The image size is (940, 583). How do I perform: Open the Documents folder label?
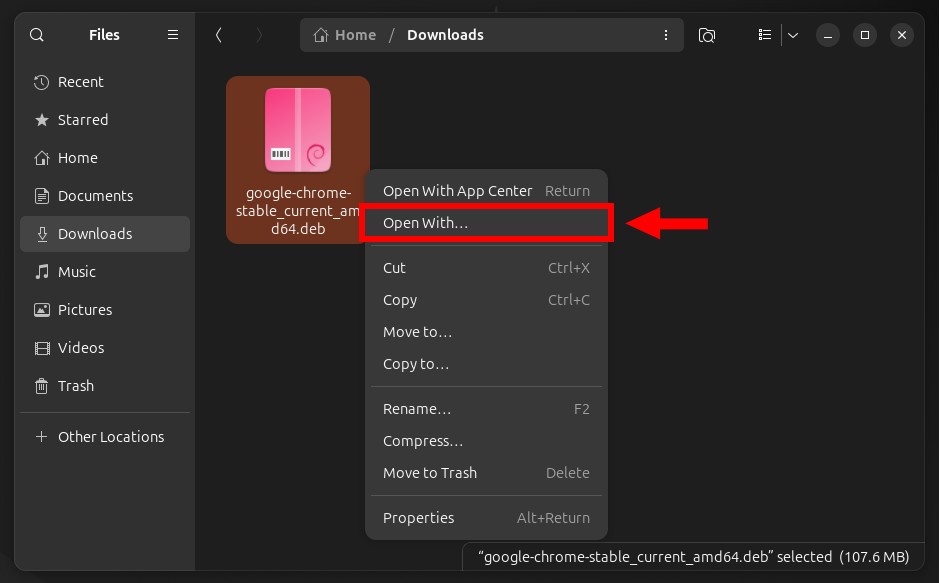coord(95,196)
